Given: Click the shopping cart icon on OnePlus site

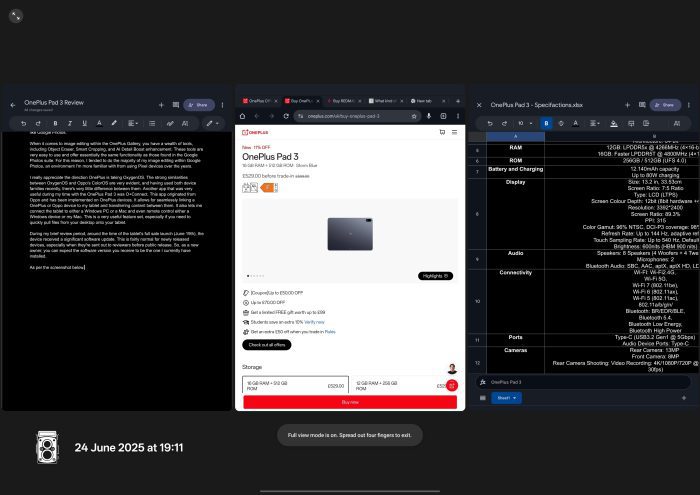Looking at the screenshot, I should click(x=441, y=131).
